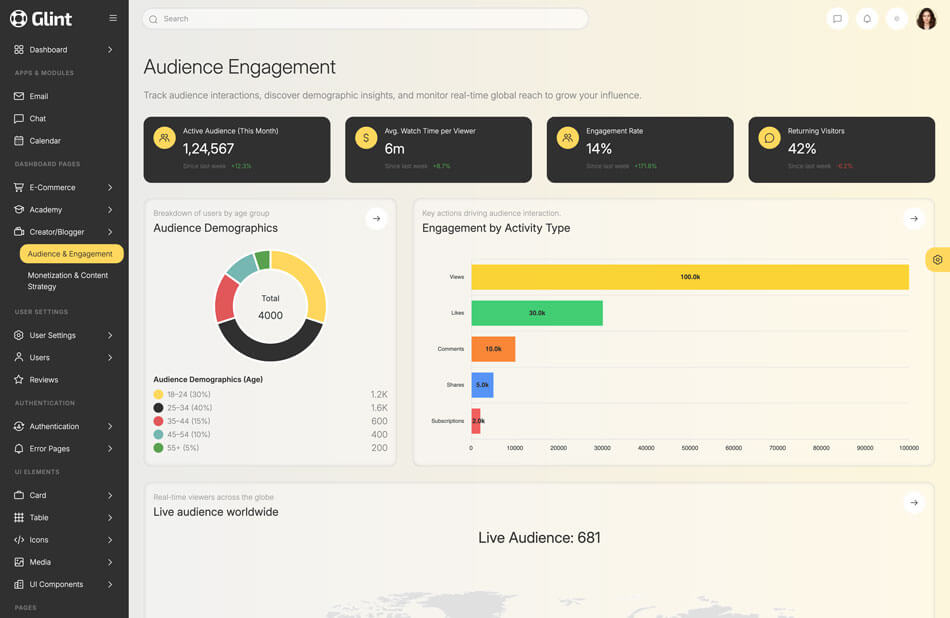Click the Active Audience users icon
The image size is (950, 618).
[x=164, y=138]
